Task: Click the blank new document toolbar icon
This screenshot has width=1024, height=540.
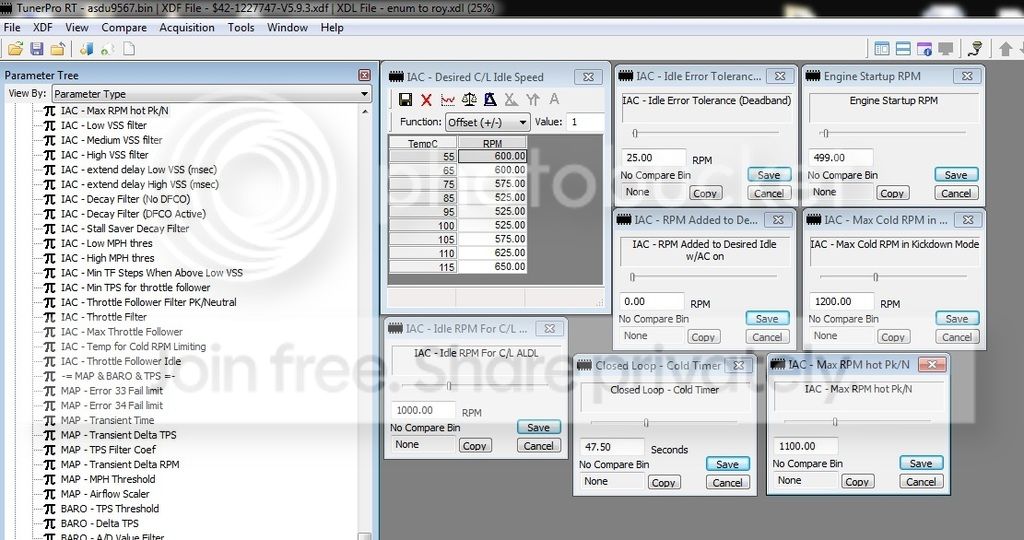Action: tap(129, 49)
